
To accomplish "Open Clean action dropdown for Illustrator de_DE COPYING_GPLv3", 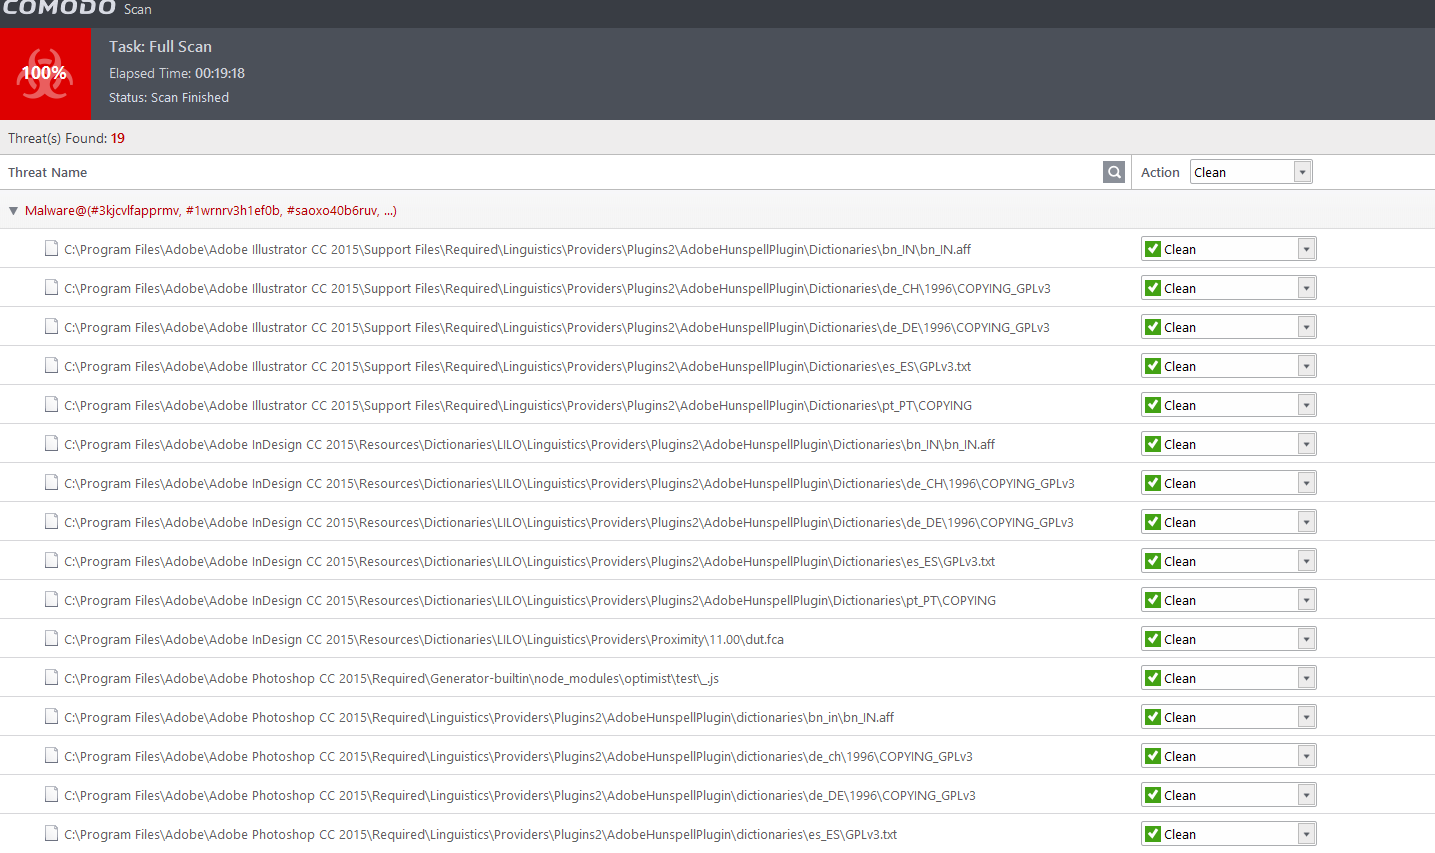I will click(x=1229, y=327).
